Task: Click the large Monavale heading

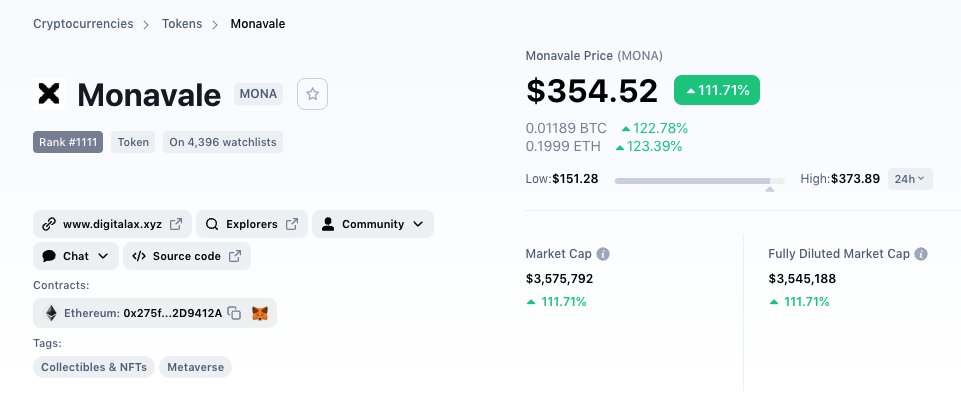Action: coord(149,95)
